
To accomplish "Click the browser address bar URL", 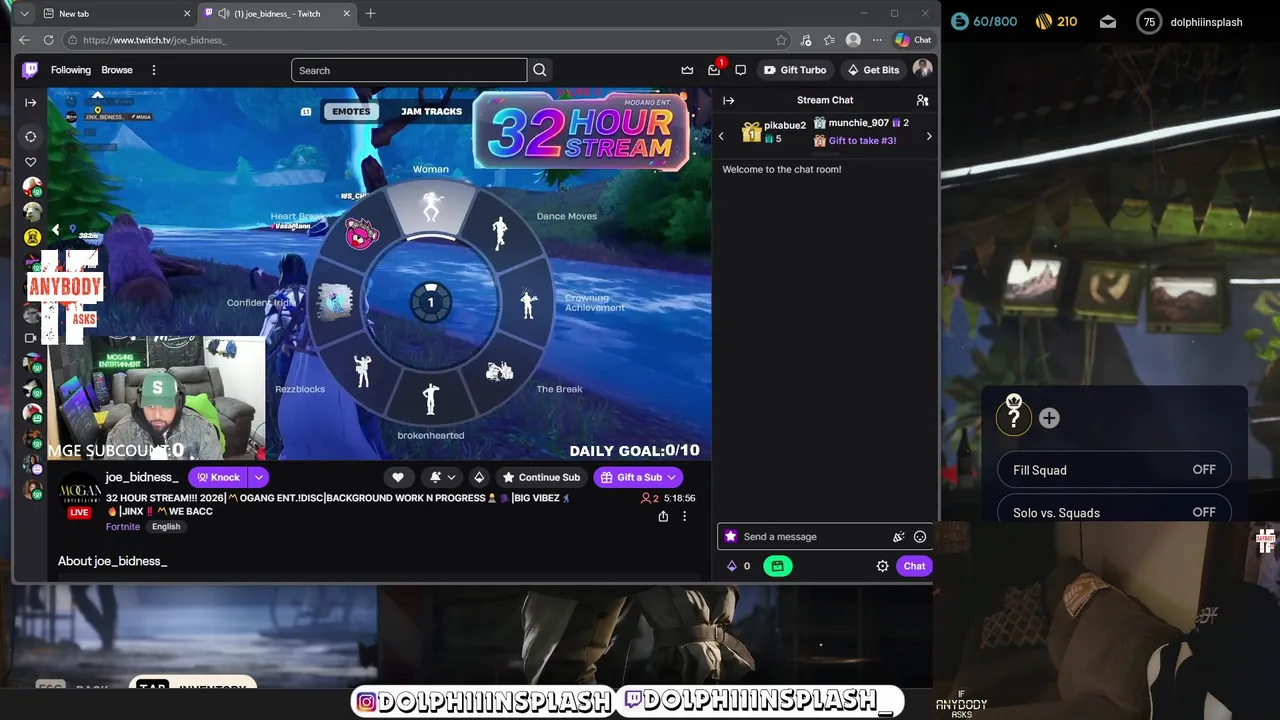I will tap(155, 40).
